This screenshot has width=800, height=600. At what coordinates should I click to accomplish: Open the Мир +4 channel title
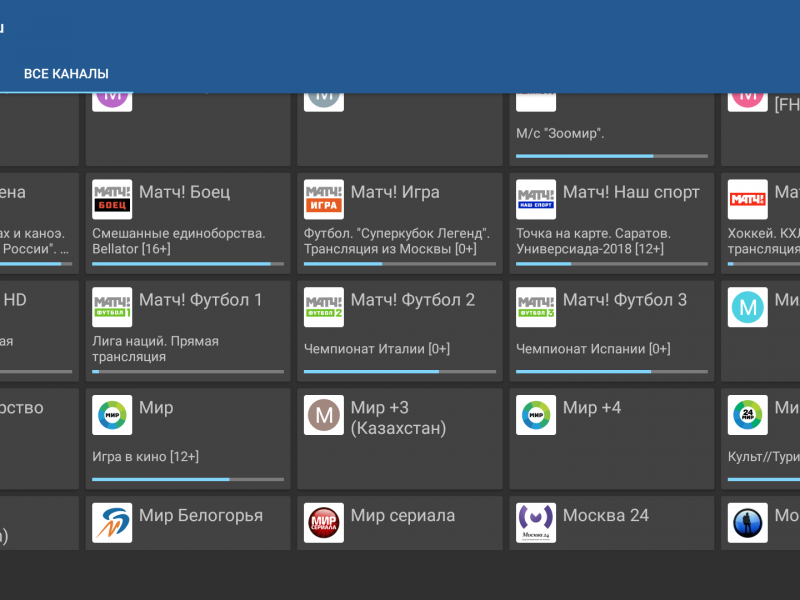[x=592, y=408]
